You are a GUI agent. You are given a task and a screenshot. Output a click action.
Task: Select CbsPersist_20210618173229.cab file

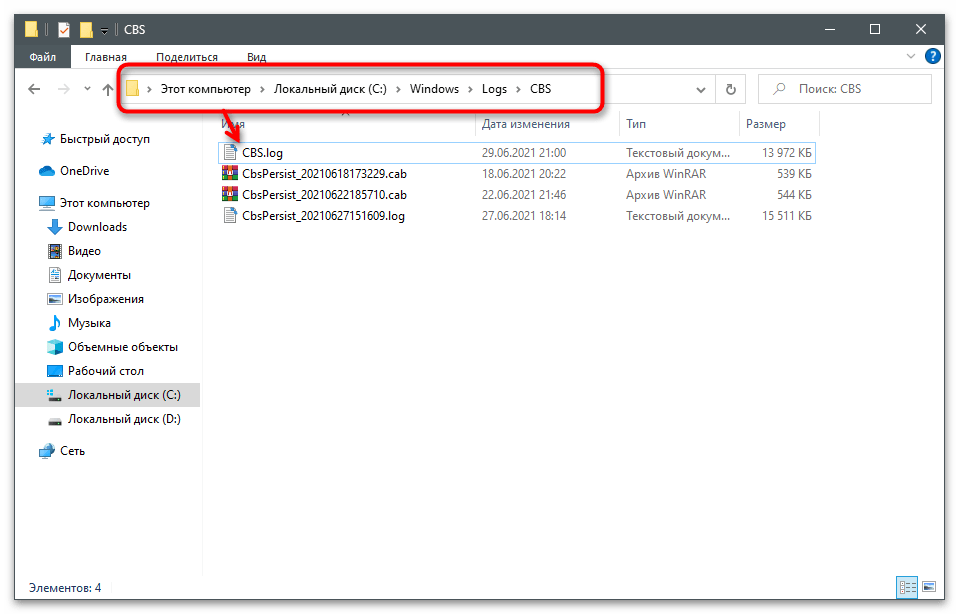517,174
